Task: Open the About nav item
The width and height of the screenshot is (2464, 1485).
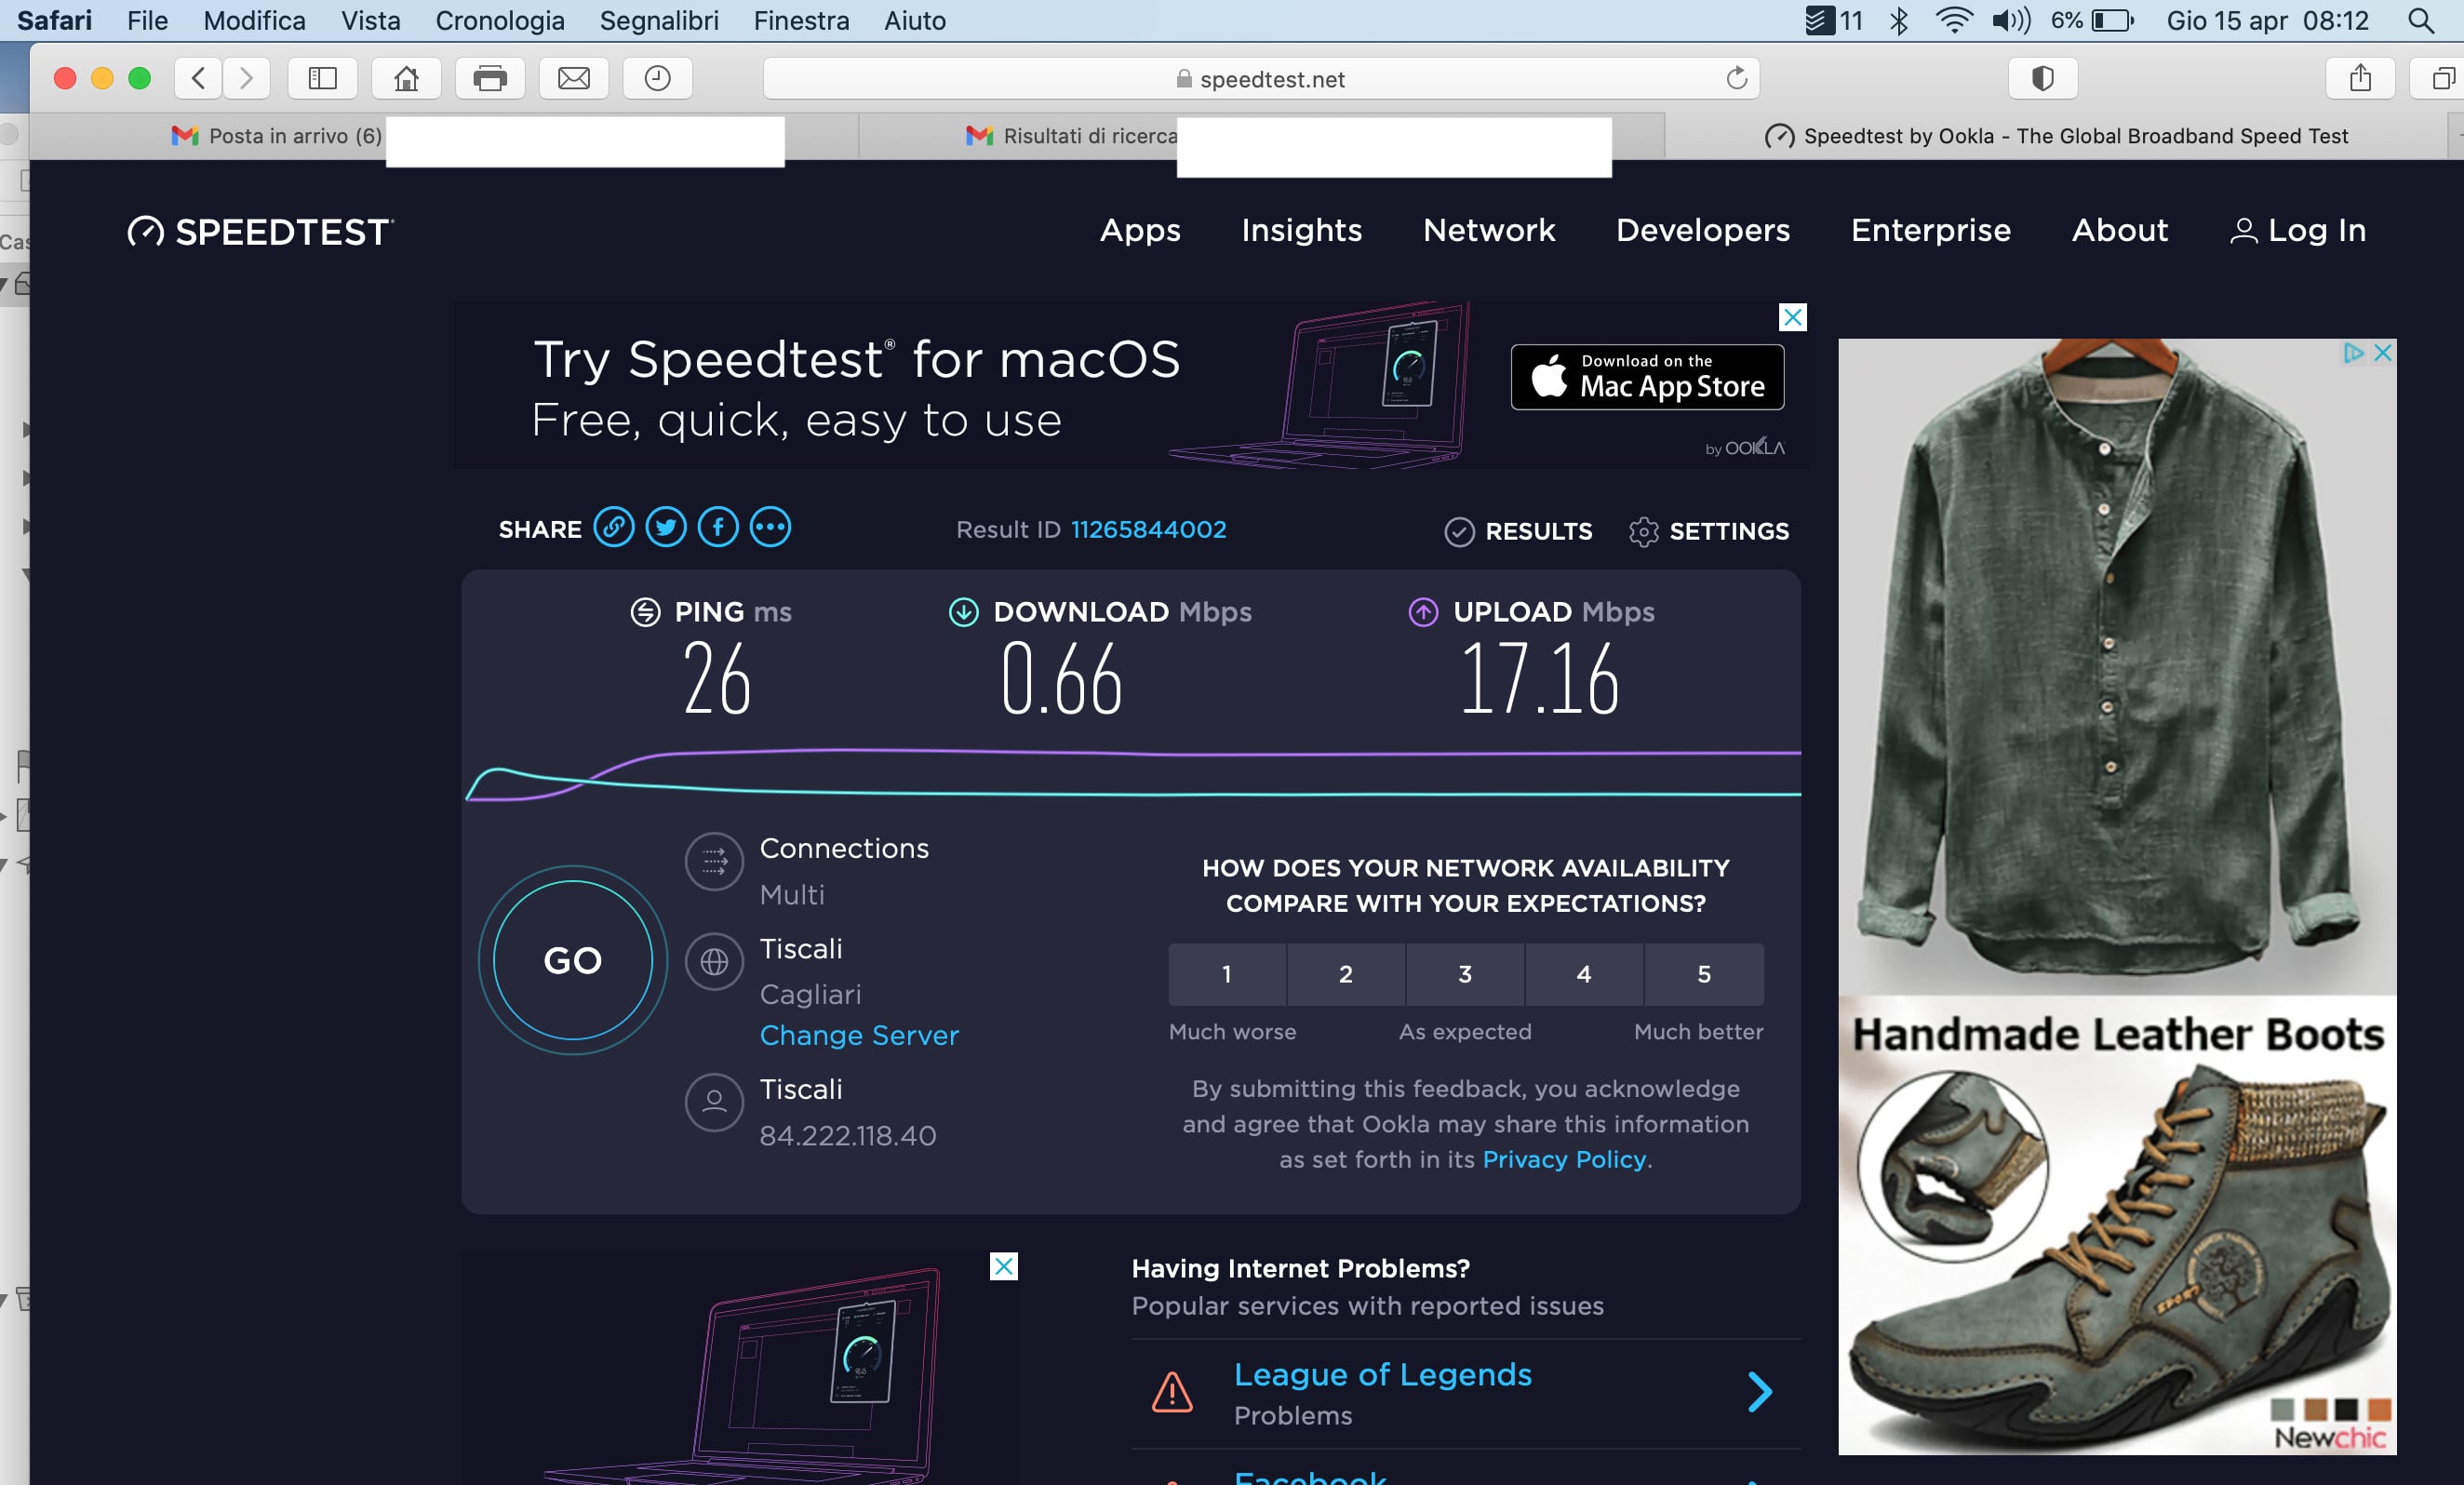Action: click(x=2119, y=230)
